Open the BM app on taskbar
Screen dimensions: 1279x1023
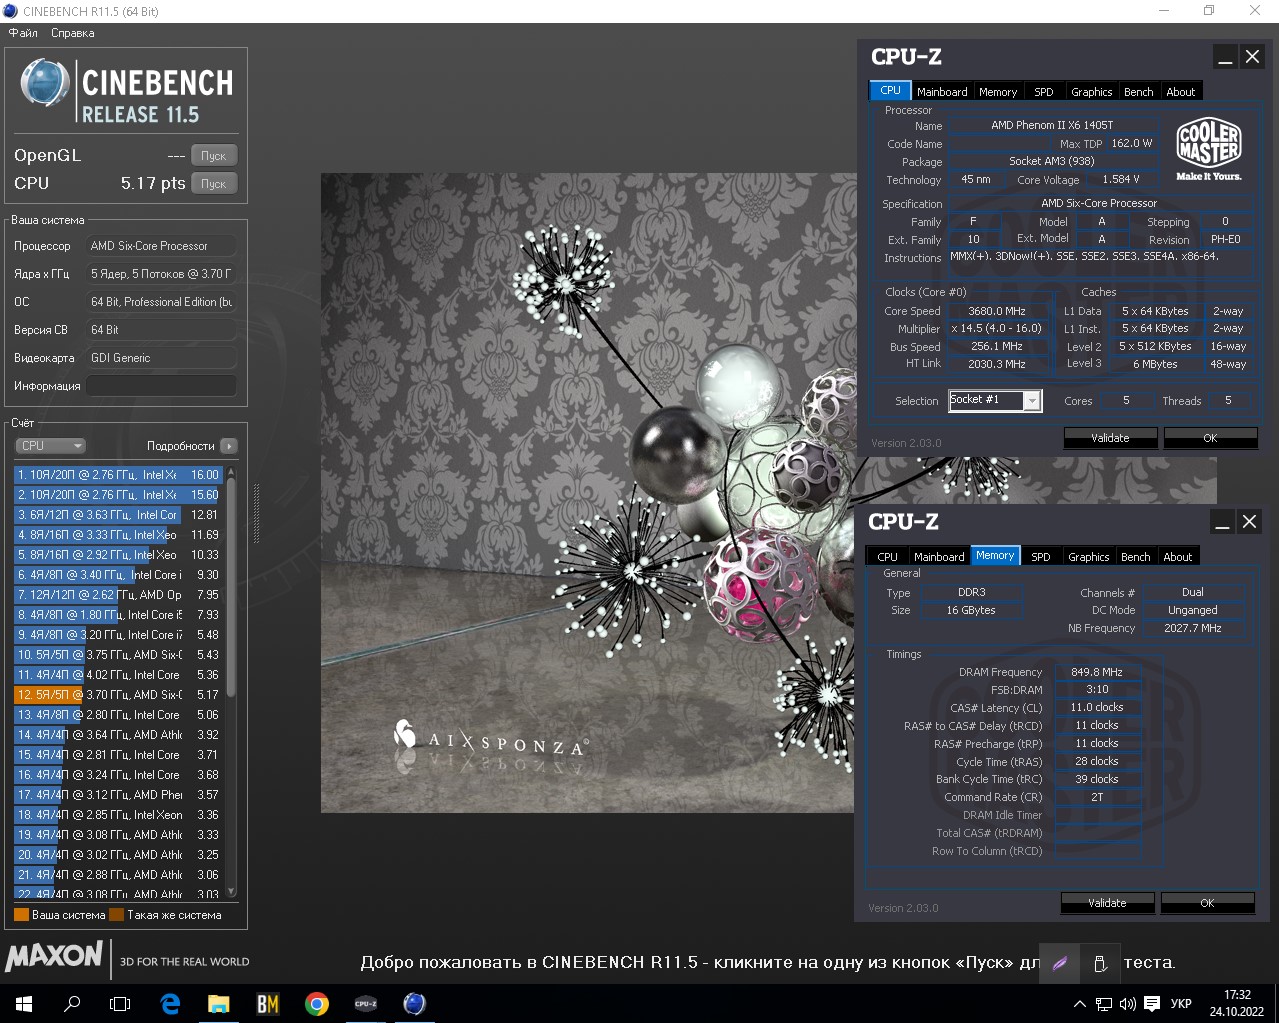click(x=268, y=1003)
